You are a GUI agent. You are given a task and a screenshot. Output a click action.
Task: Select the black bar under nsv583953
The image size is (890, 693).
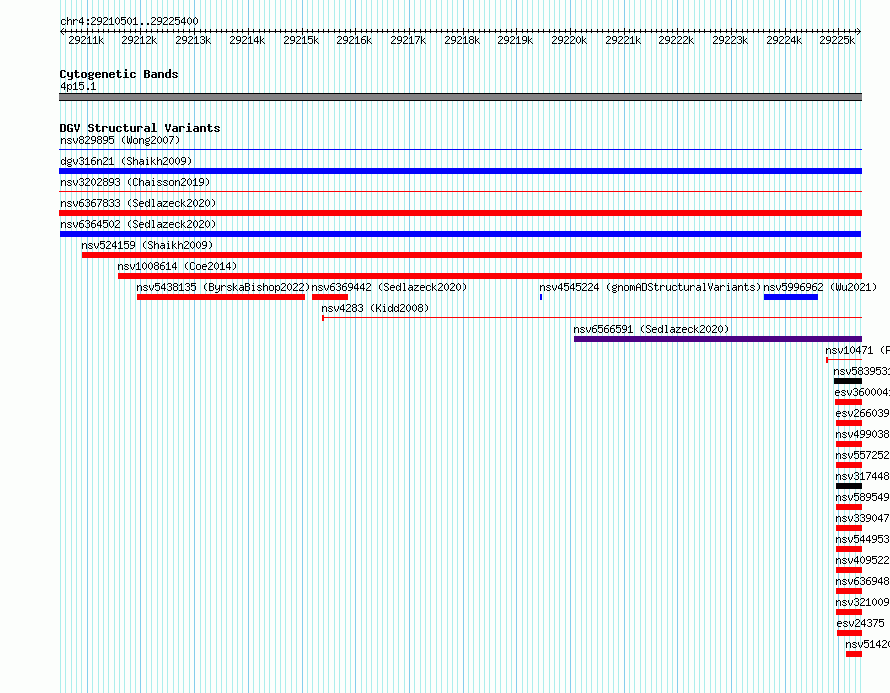pyautogui.click(x=848, y=381)
